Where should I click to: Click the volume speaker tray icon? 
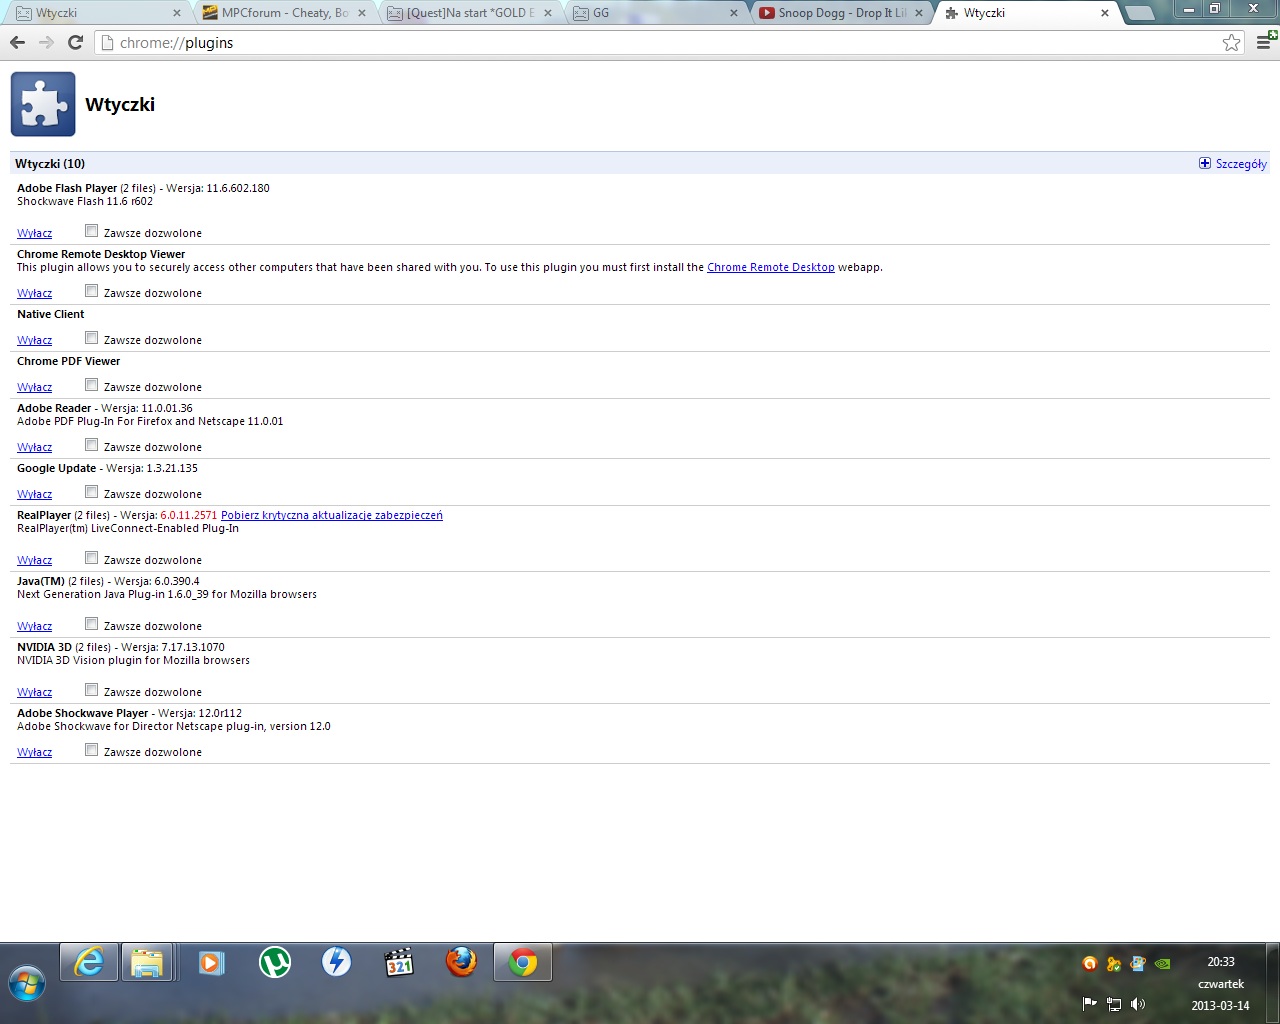pos(1138,1004)
